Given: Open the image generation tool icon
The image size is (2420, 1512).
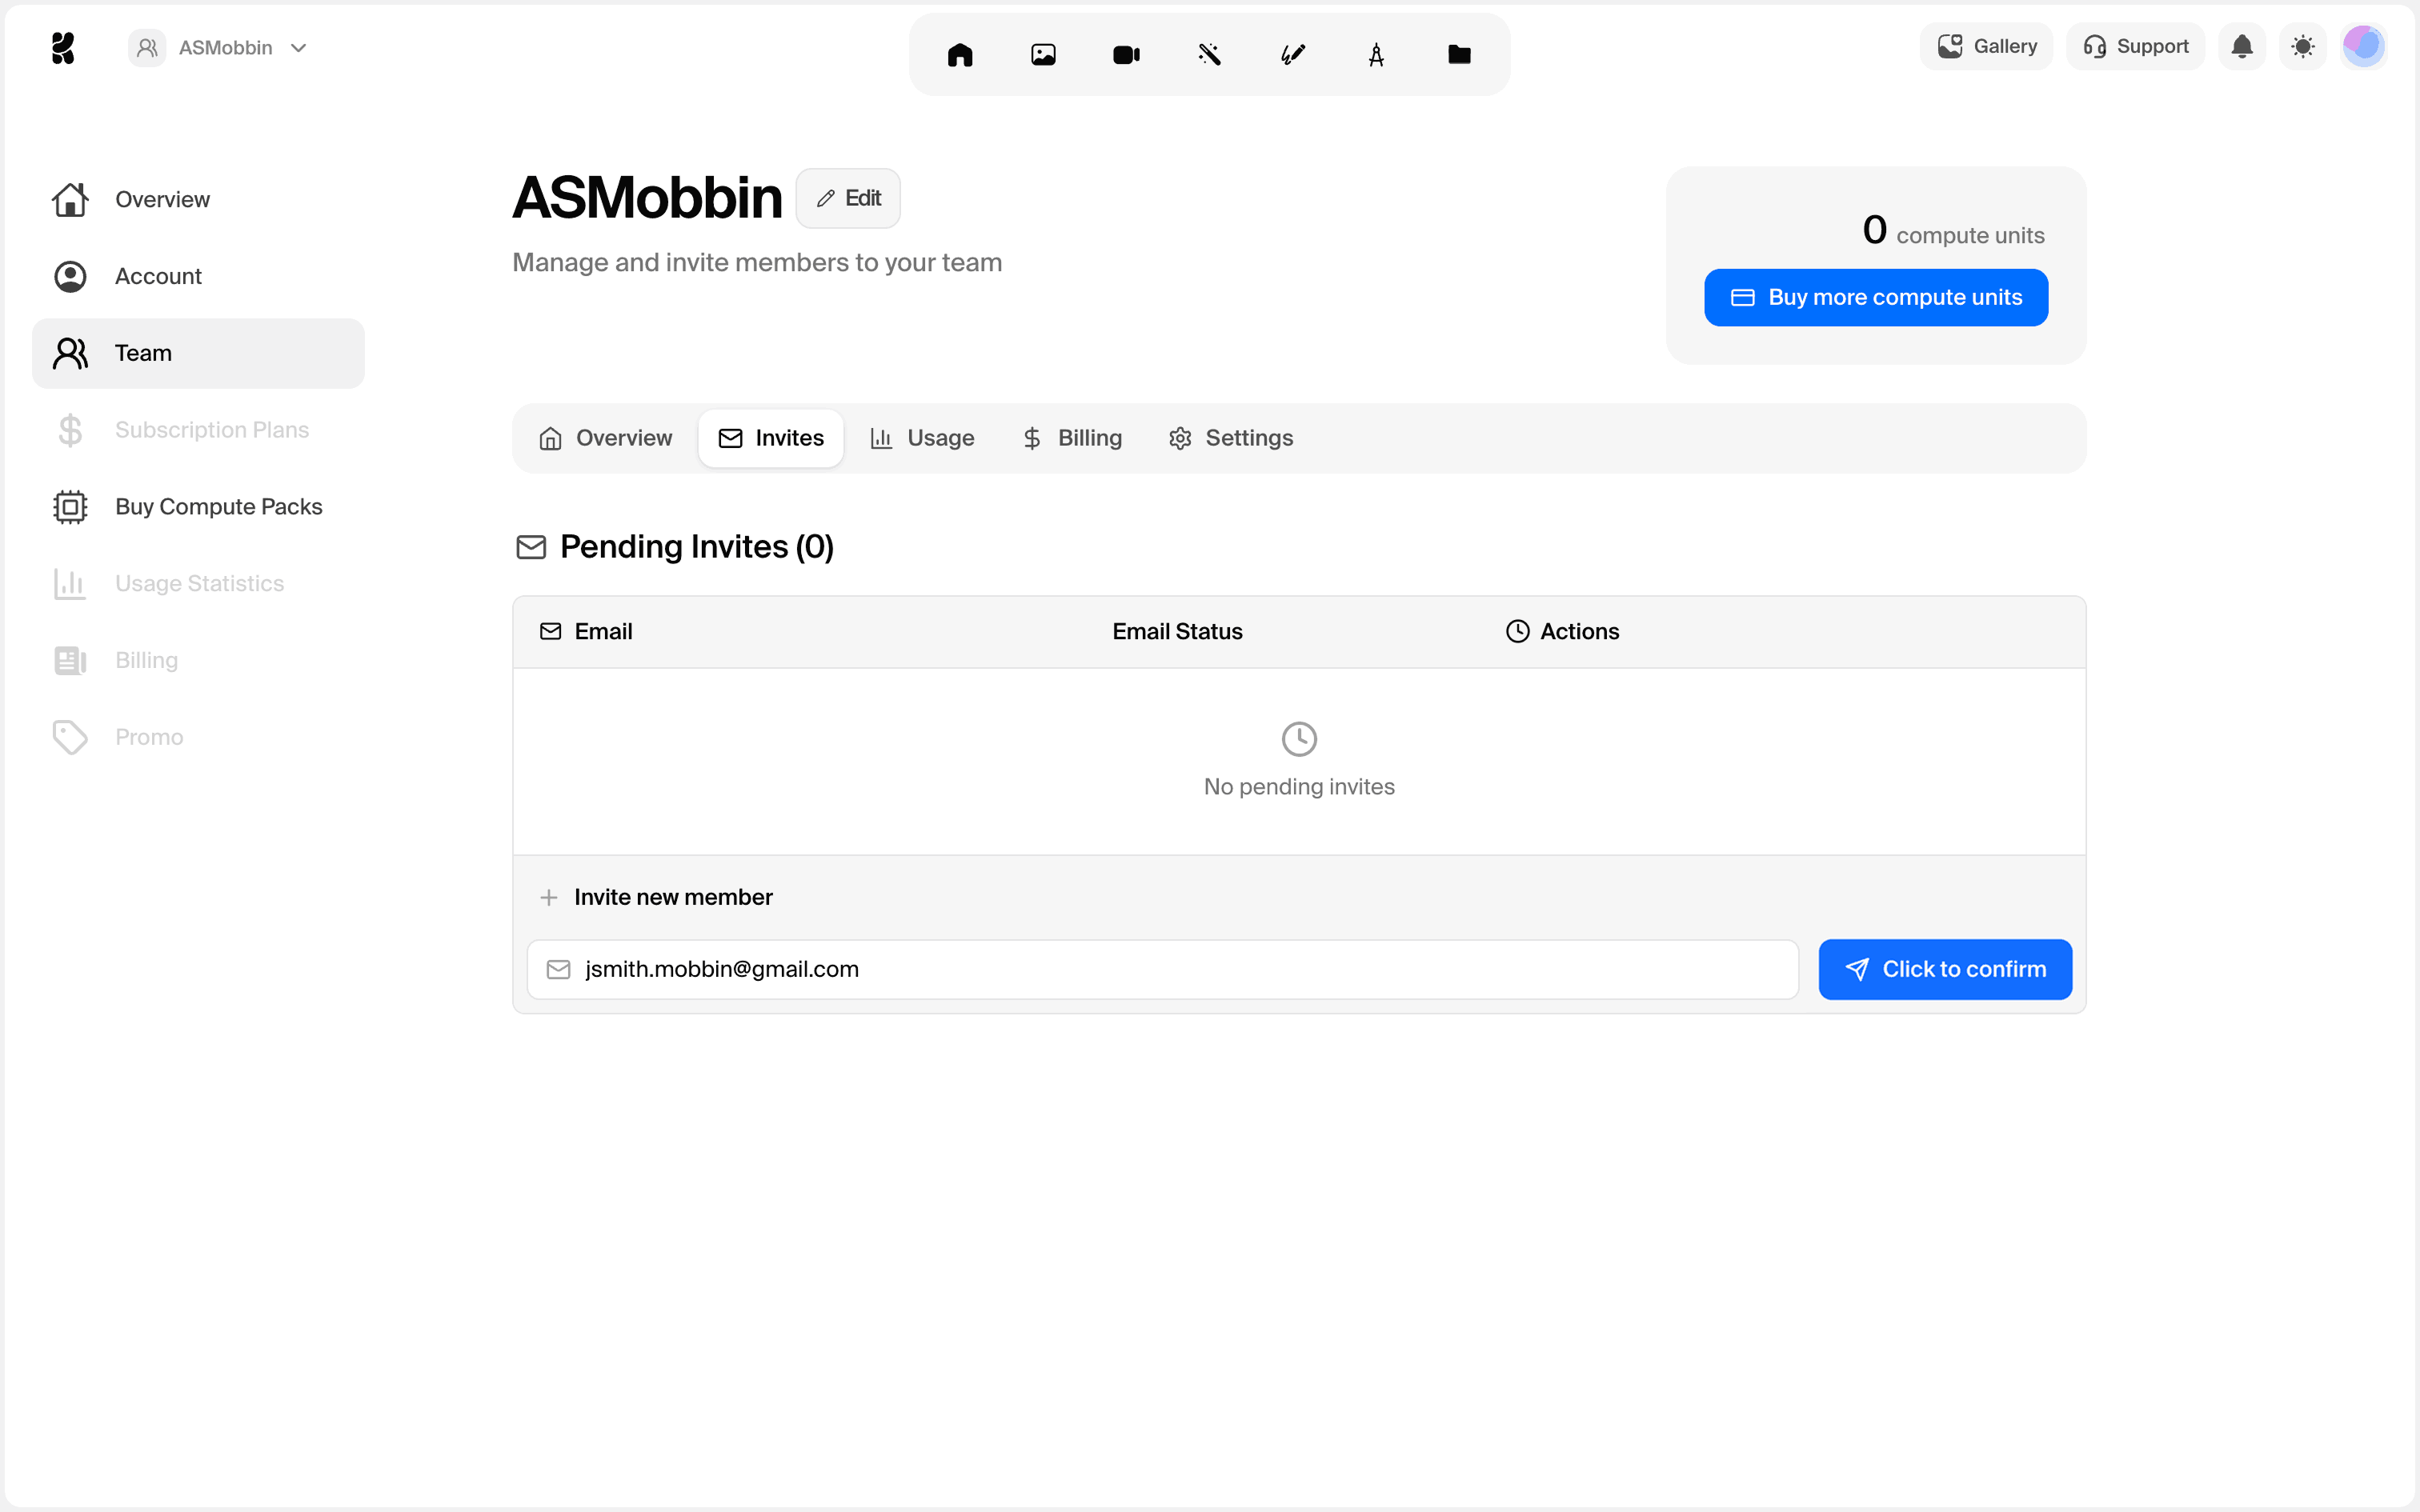Looking at the screenshot, I should [x=1043, y=55].
